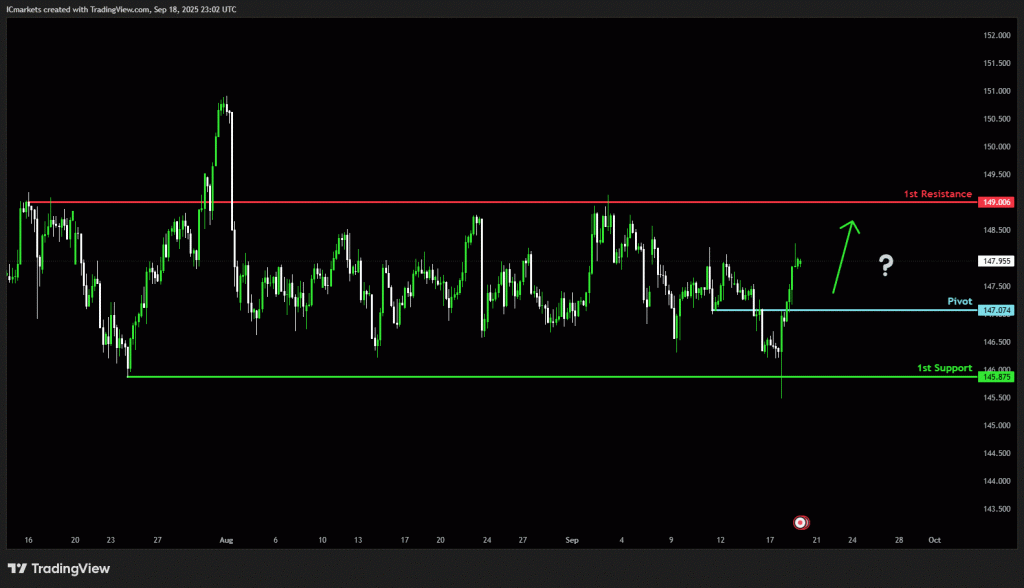Click date label 12 on time axis

click(x=720, y=540)
